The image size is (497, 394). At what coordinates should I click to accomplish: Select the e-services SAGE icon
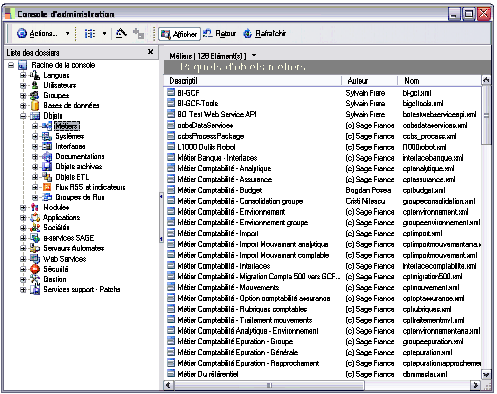point(35,238)
